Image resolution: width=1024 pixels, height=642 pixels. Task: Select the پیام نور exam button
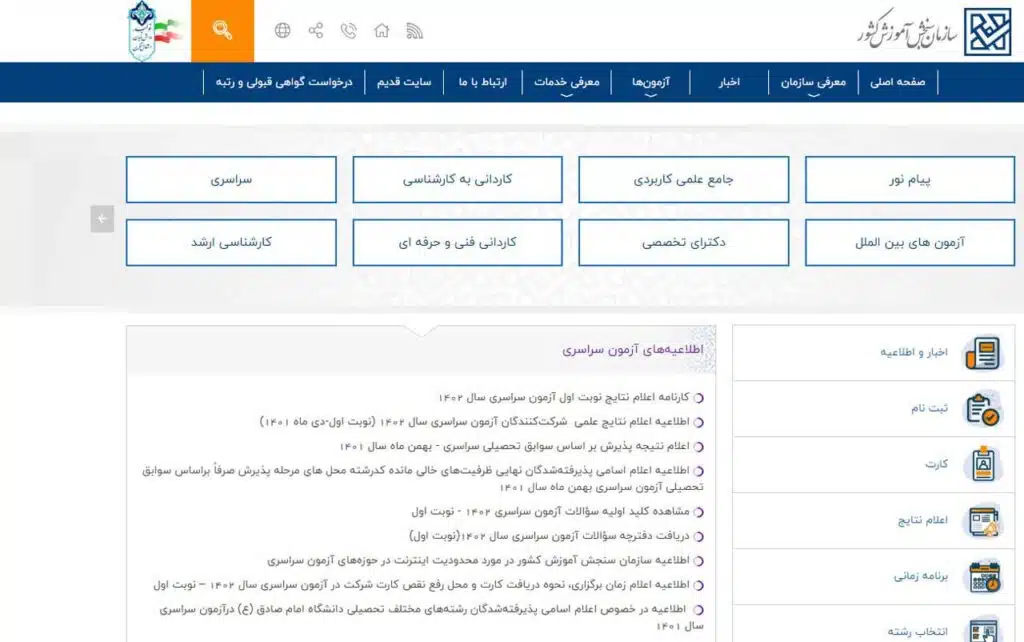(910, 180)
